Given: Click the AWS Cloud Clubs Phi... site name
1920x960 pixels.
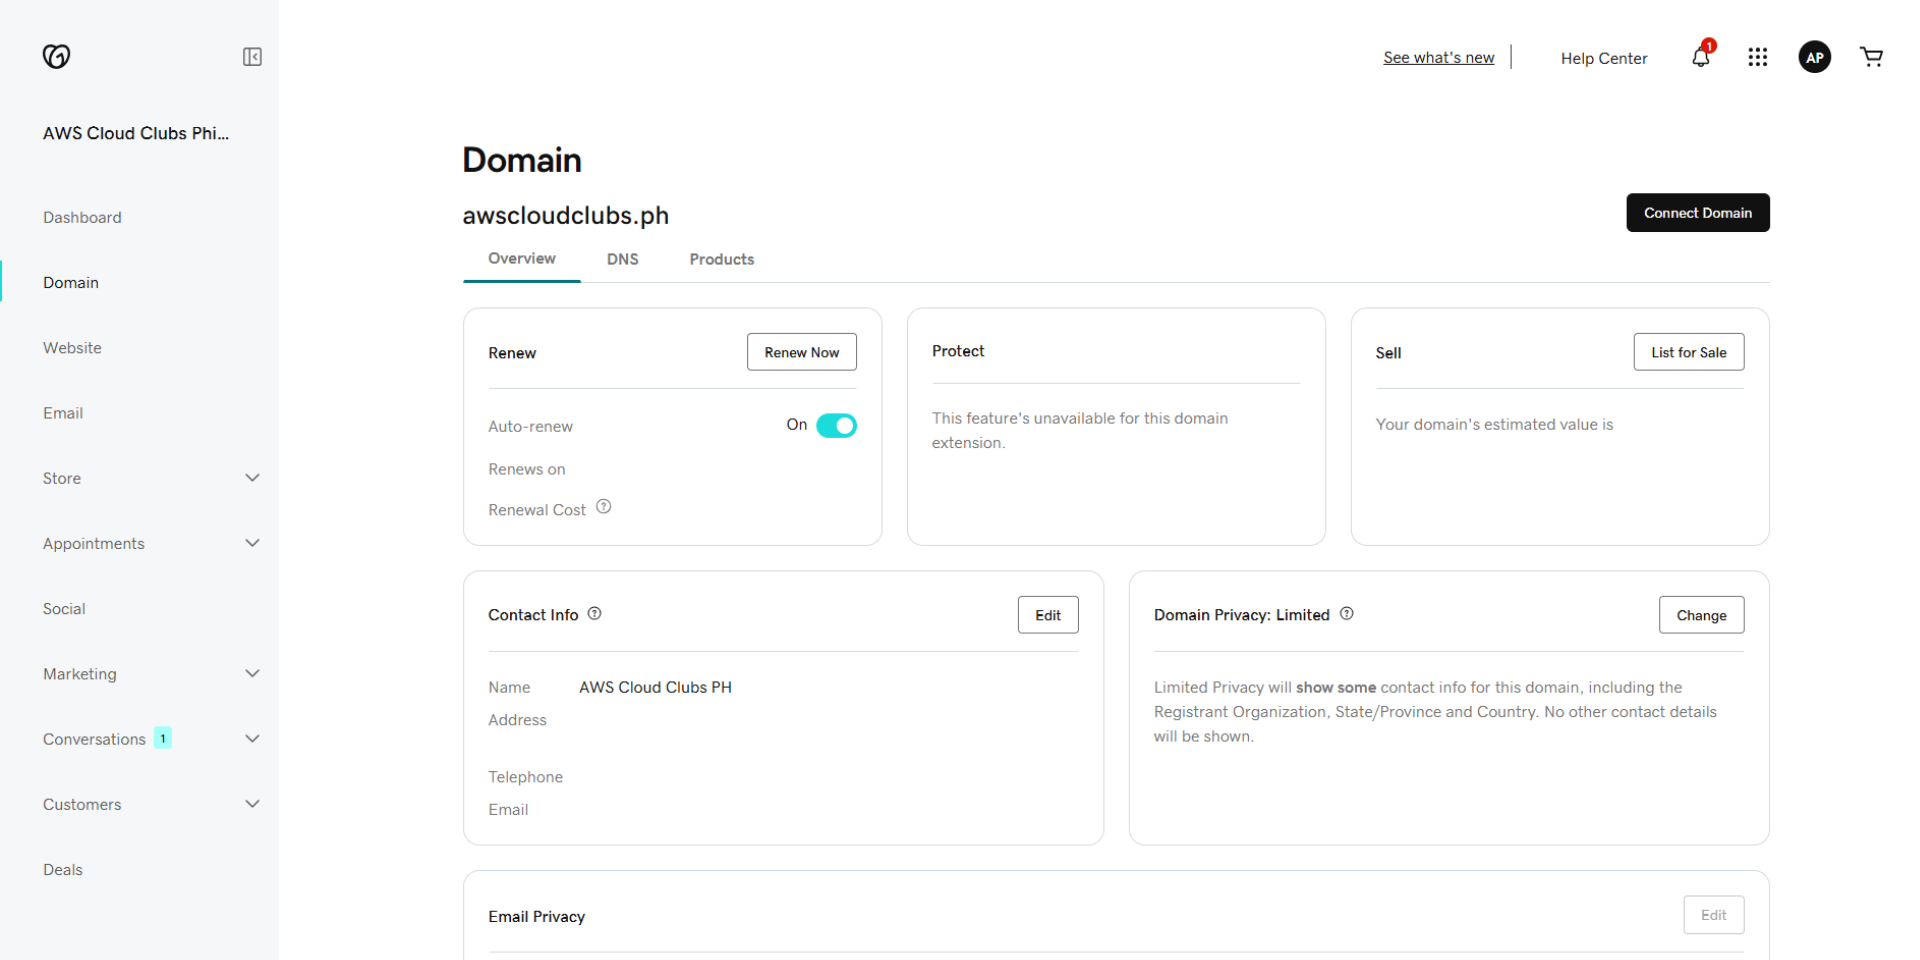Looking at the screenshot, I should point(136,133).
